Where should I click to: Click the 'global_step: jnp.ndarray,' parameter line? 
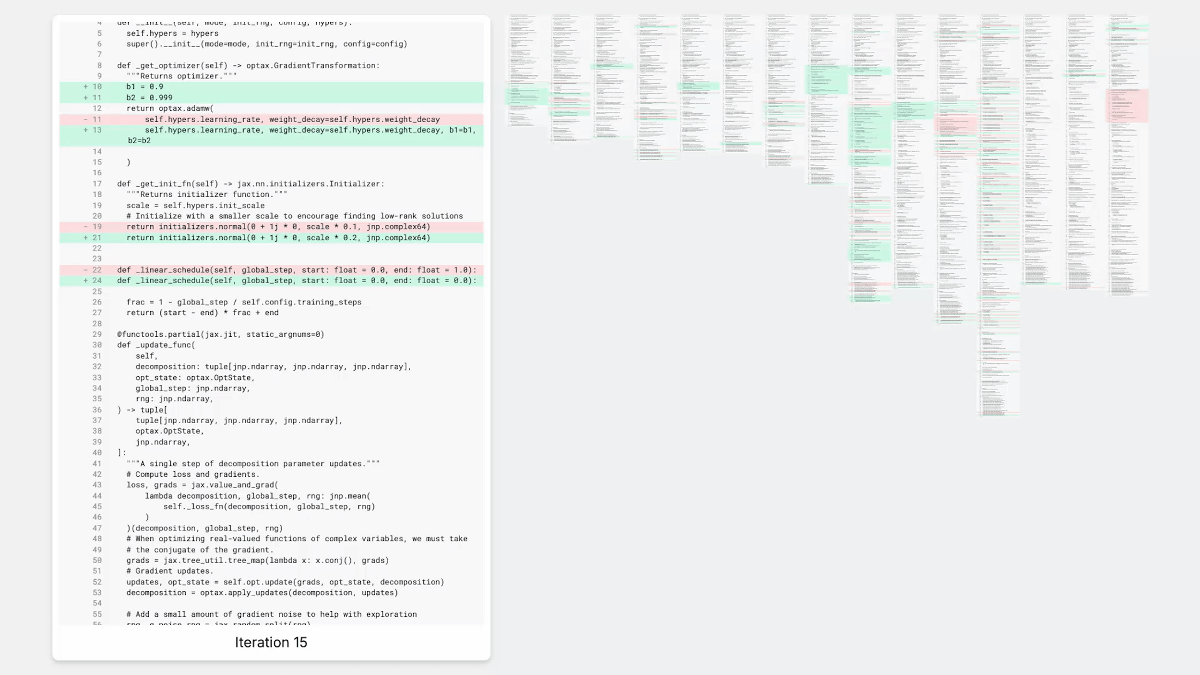(x=193, y=388)
